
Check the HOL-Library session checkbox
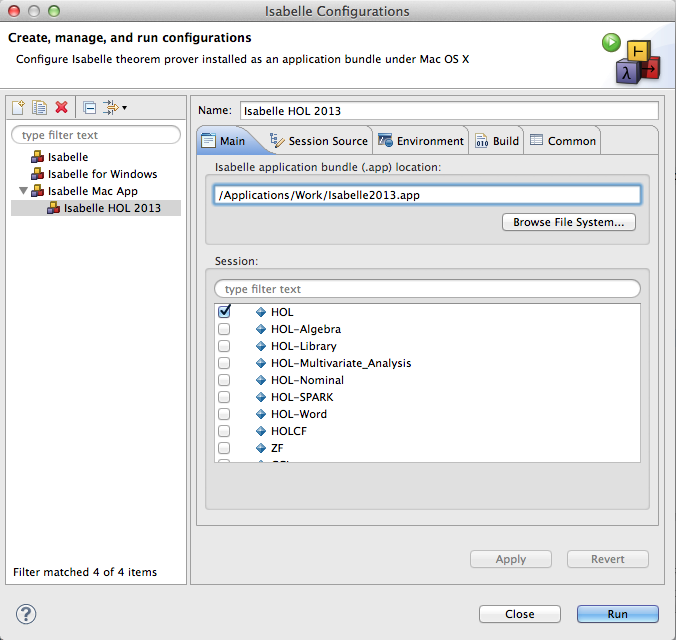[x=224, y=346]
